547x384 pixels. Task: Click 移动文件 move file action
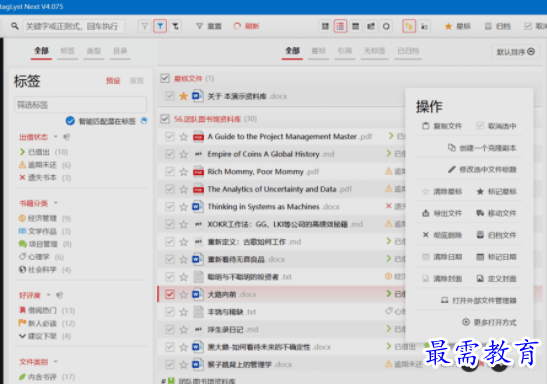point(496,213)
